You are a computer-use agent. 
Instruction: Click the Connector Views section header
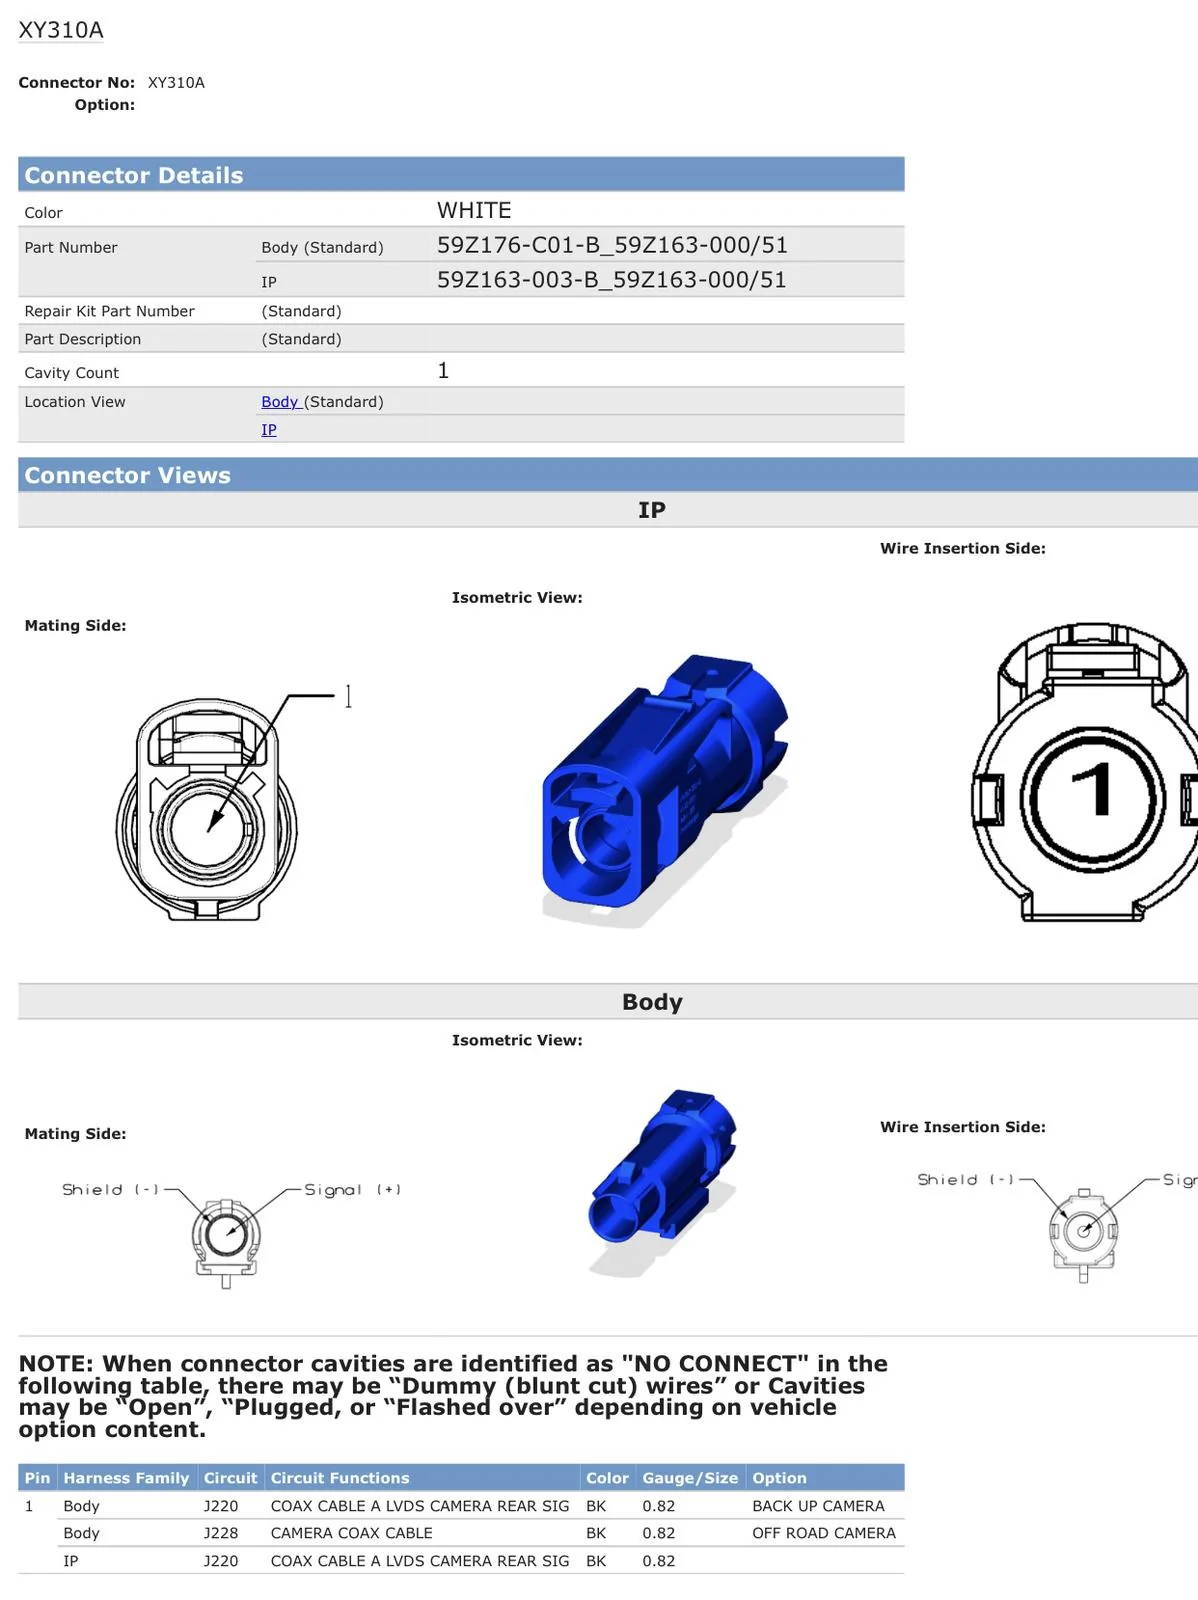pyautogui.click(x=608, y=475)
